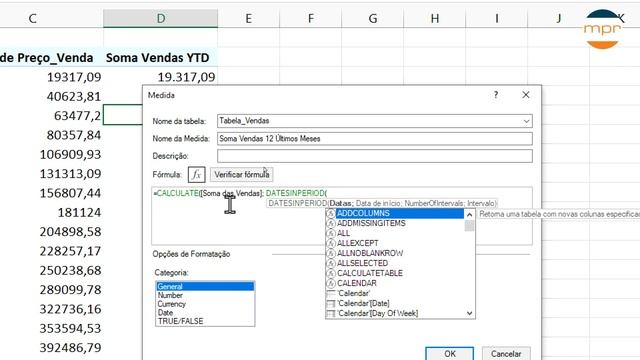Click the autocomplete list scroll up arrow
Screen dimensions: 640x360
coord(469,214)
